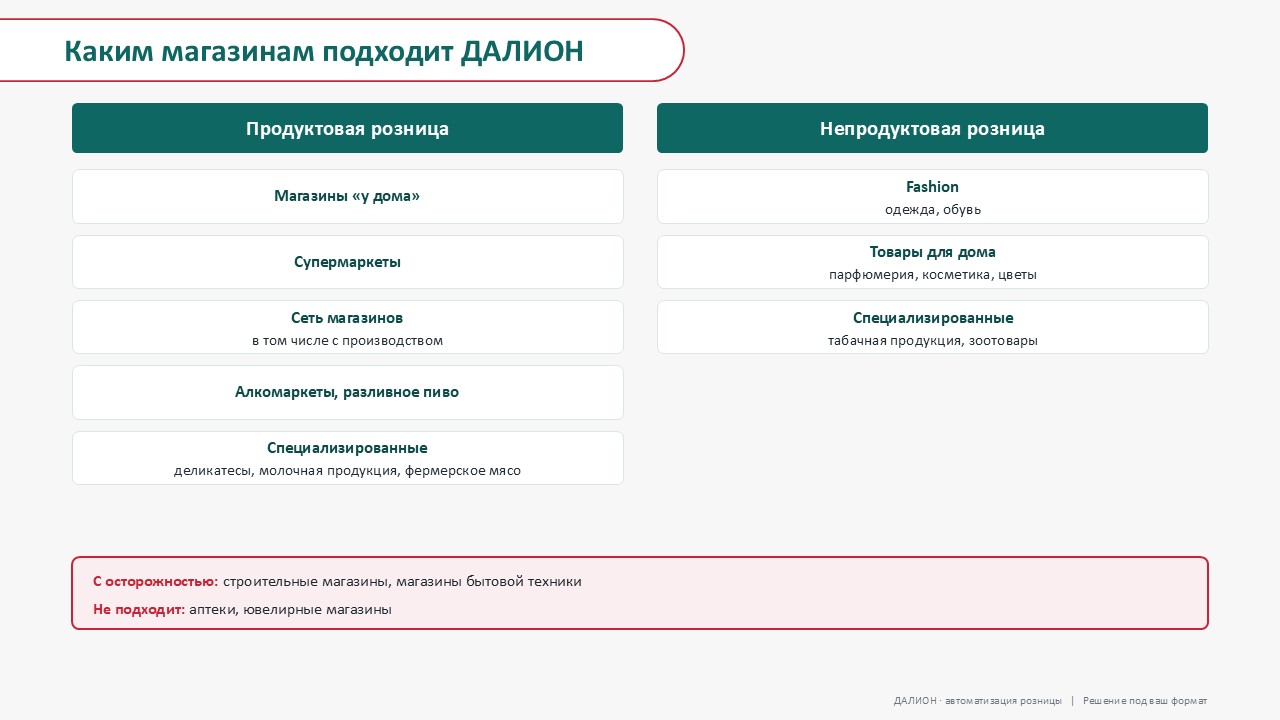
Task: Click the text 'парфюмерия, косметика, цветы'
Action: [933, 275]
